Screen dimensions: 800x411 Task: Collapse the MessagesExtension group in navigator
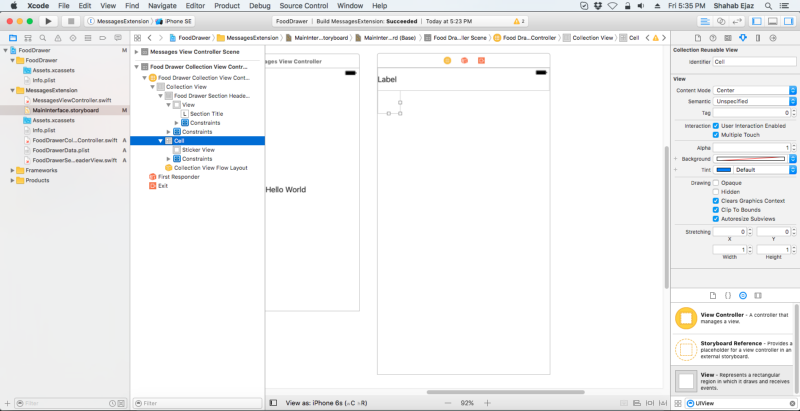(x=13, y=90)
